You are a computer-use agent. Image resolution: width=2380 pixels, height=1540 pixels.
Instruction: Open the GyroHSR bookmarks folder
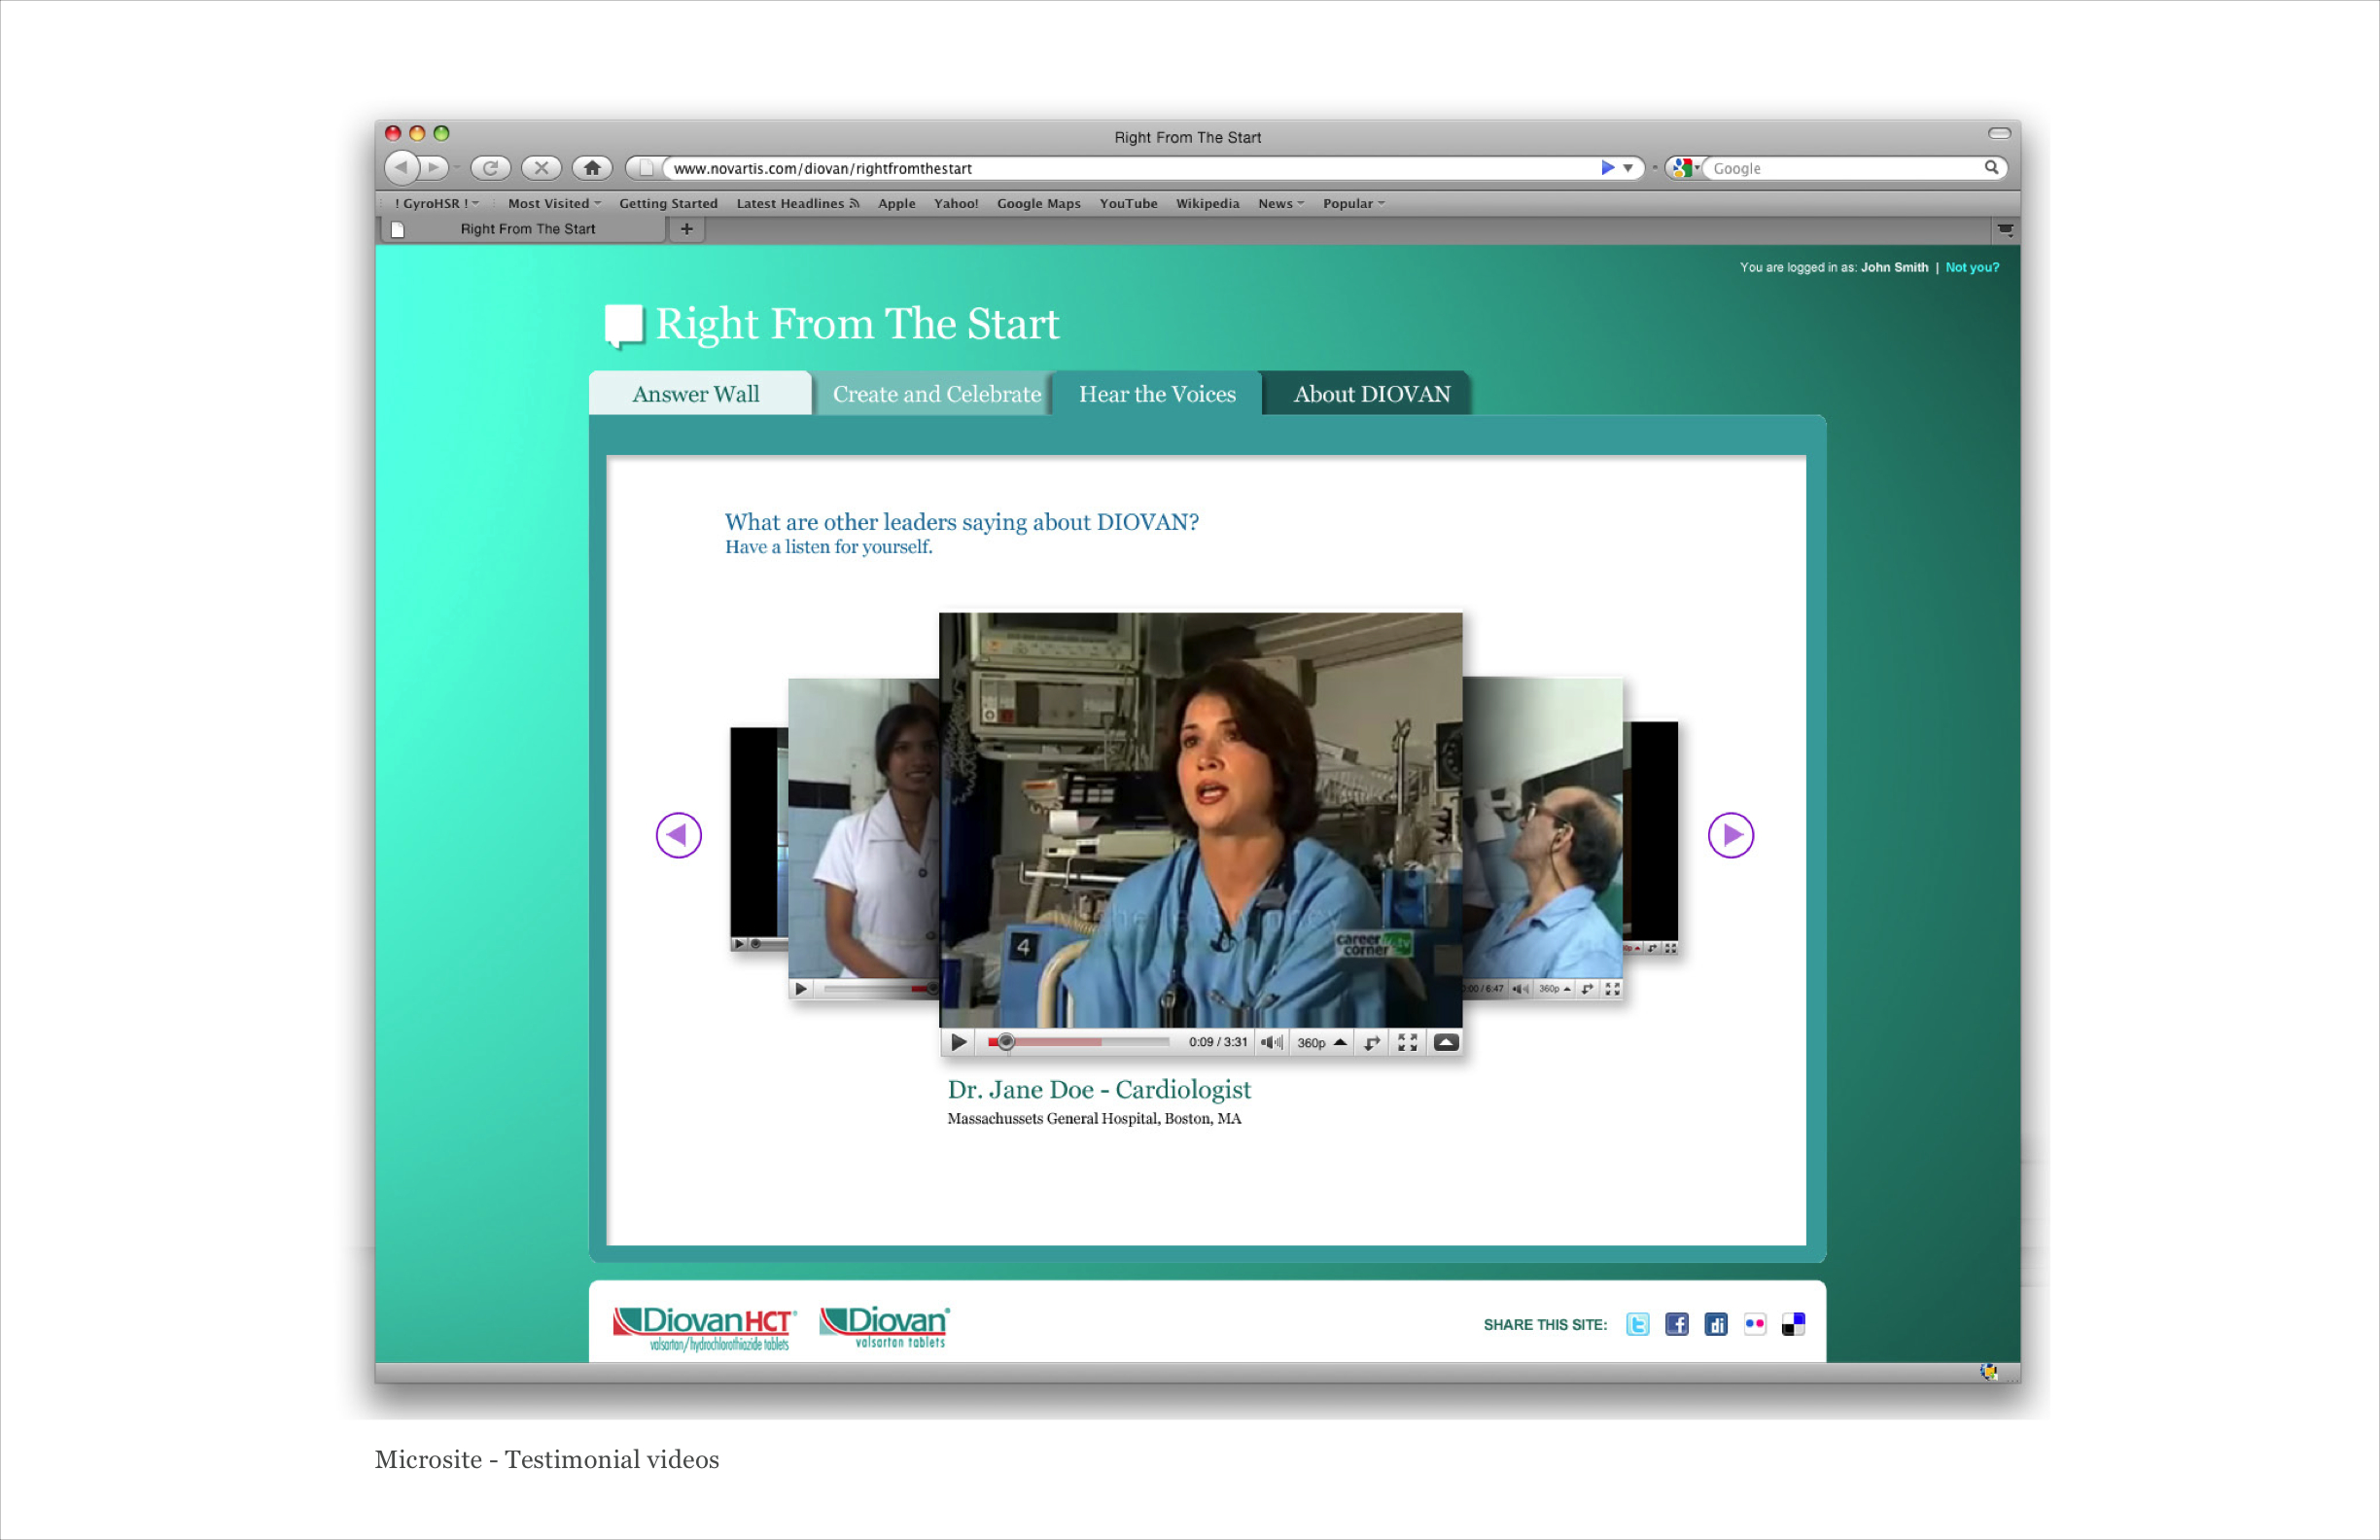tap(437, 203)
